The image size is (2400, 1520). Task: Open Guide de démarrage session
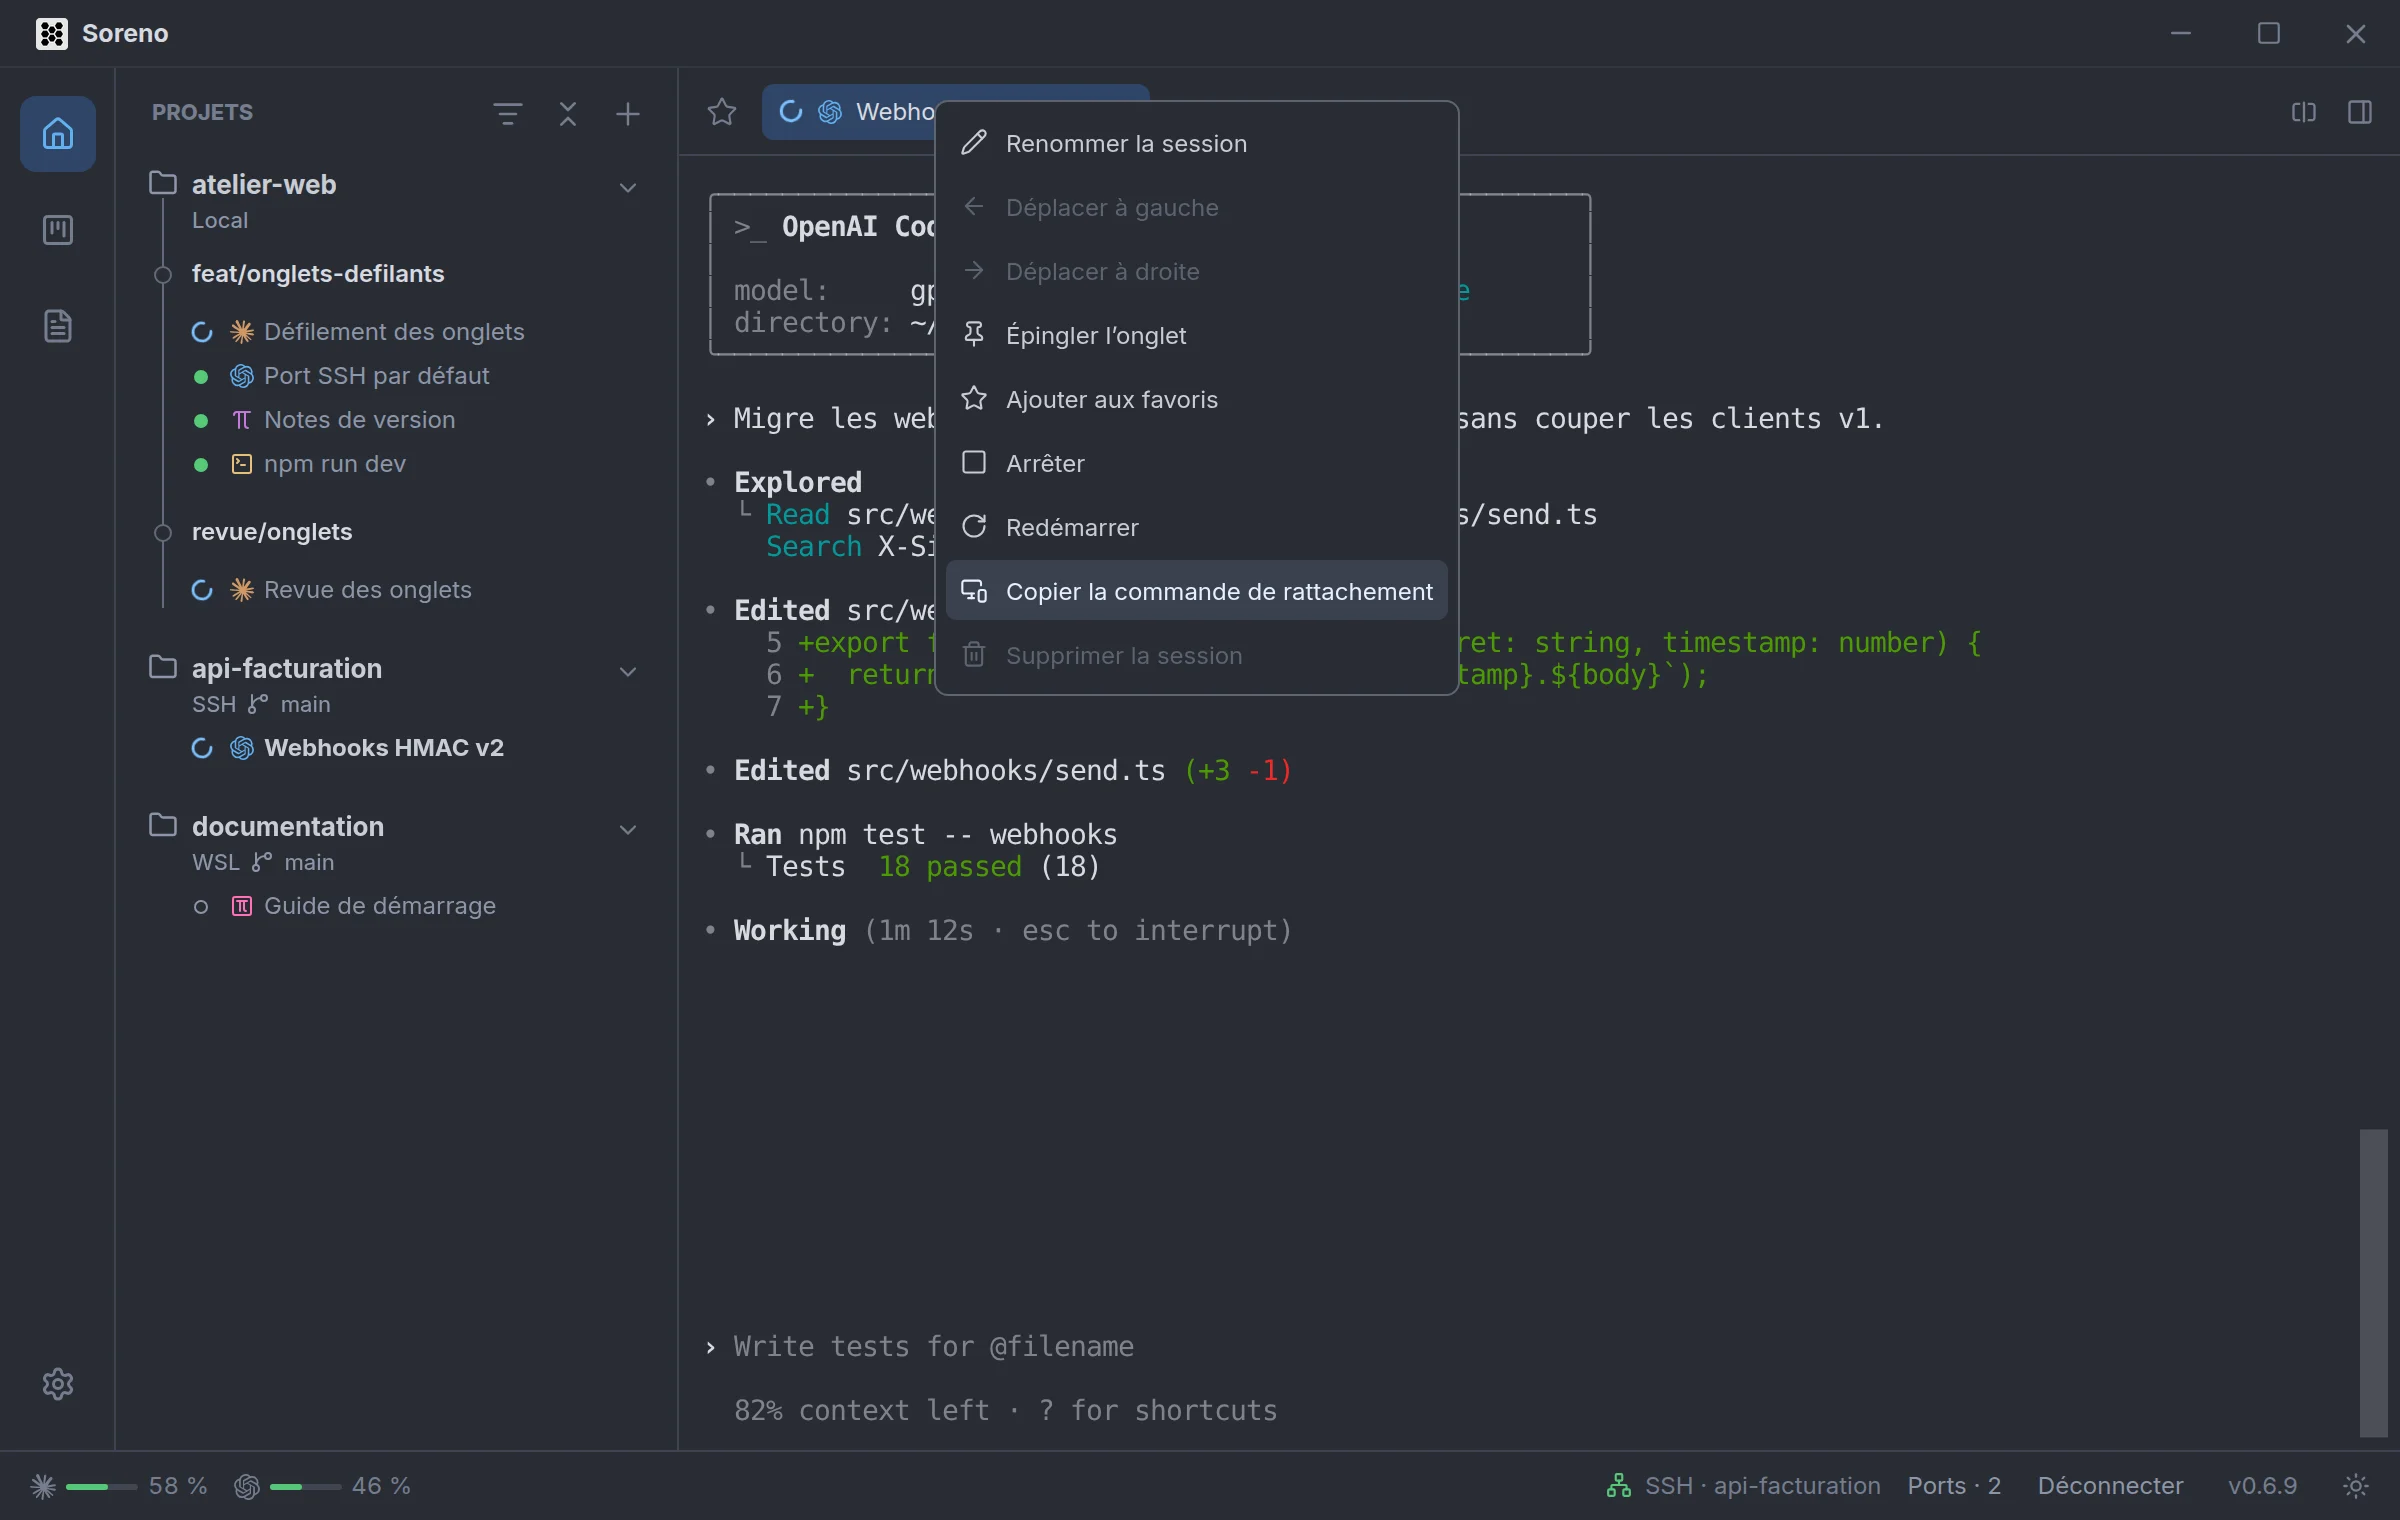tap(380, 906)
